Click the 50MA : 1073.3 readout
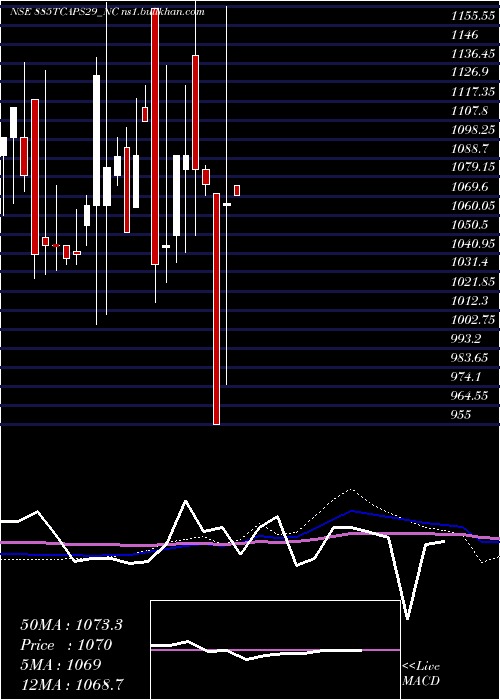500x700 pixels. click(x=71, y=625)
